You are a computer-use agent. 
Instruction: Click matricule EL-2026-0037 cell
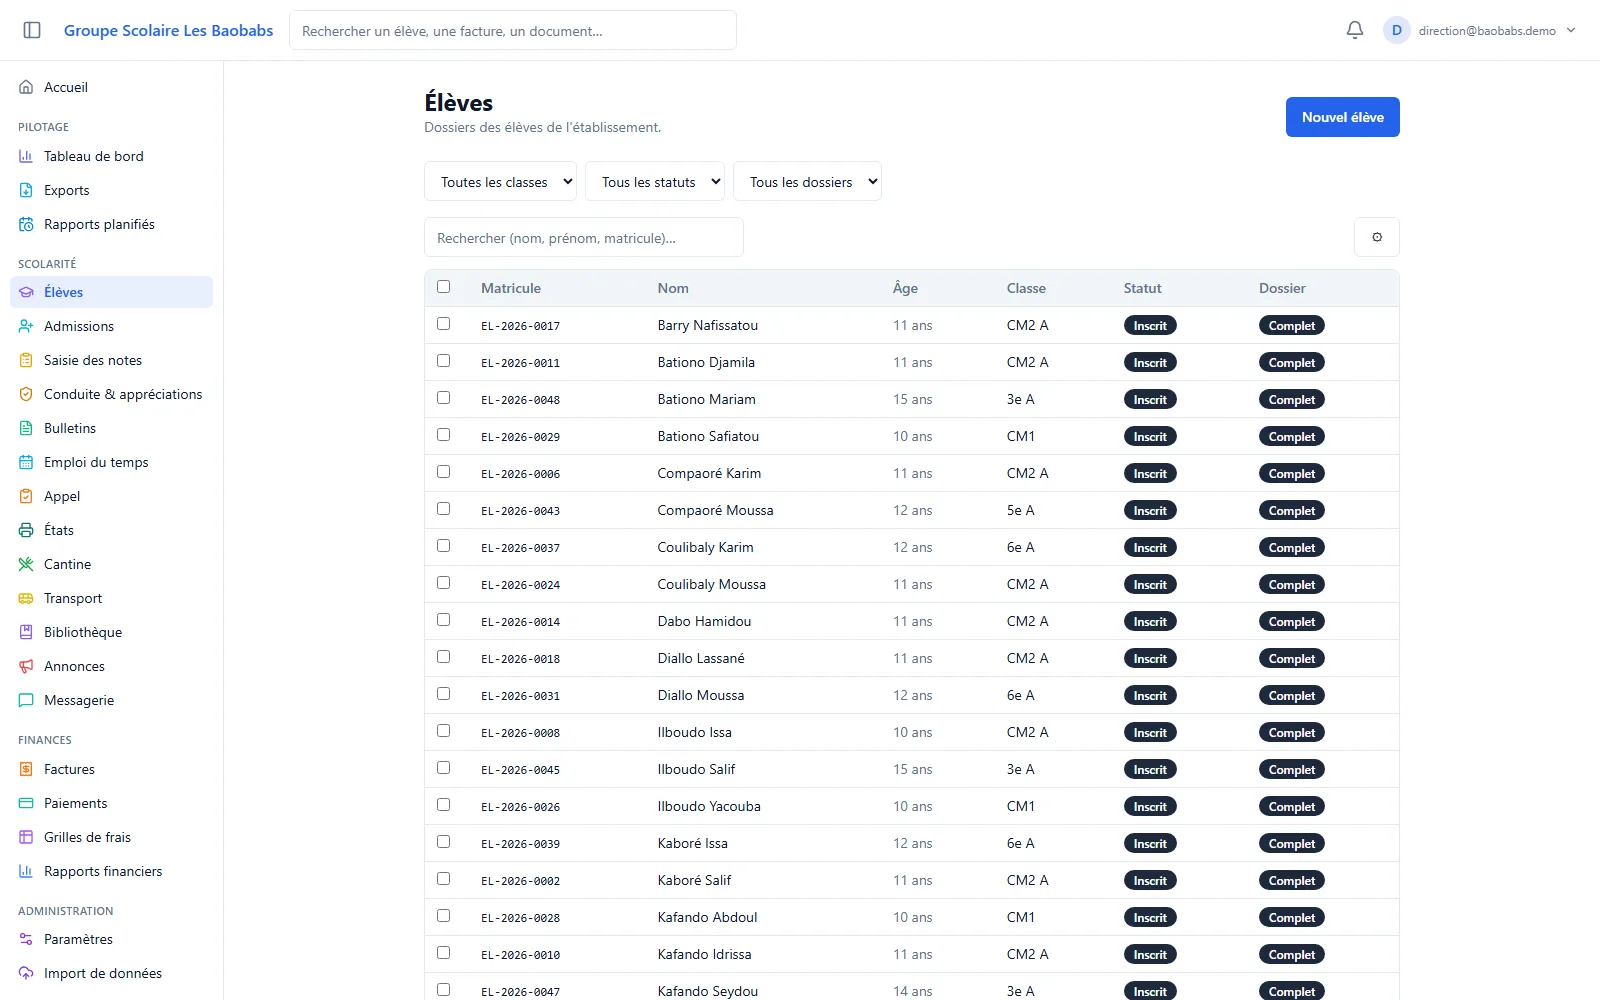(x=520, y=548)
